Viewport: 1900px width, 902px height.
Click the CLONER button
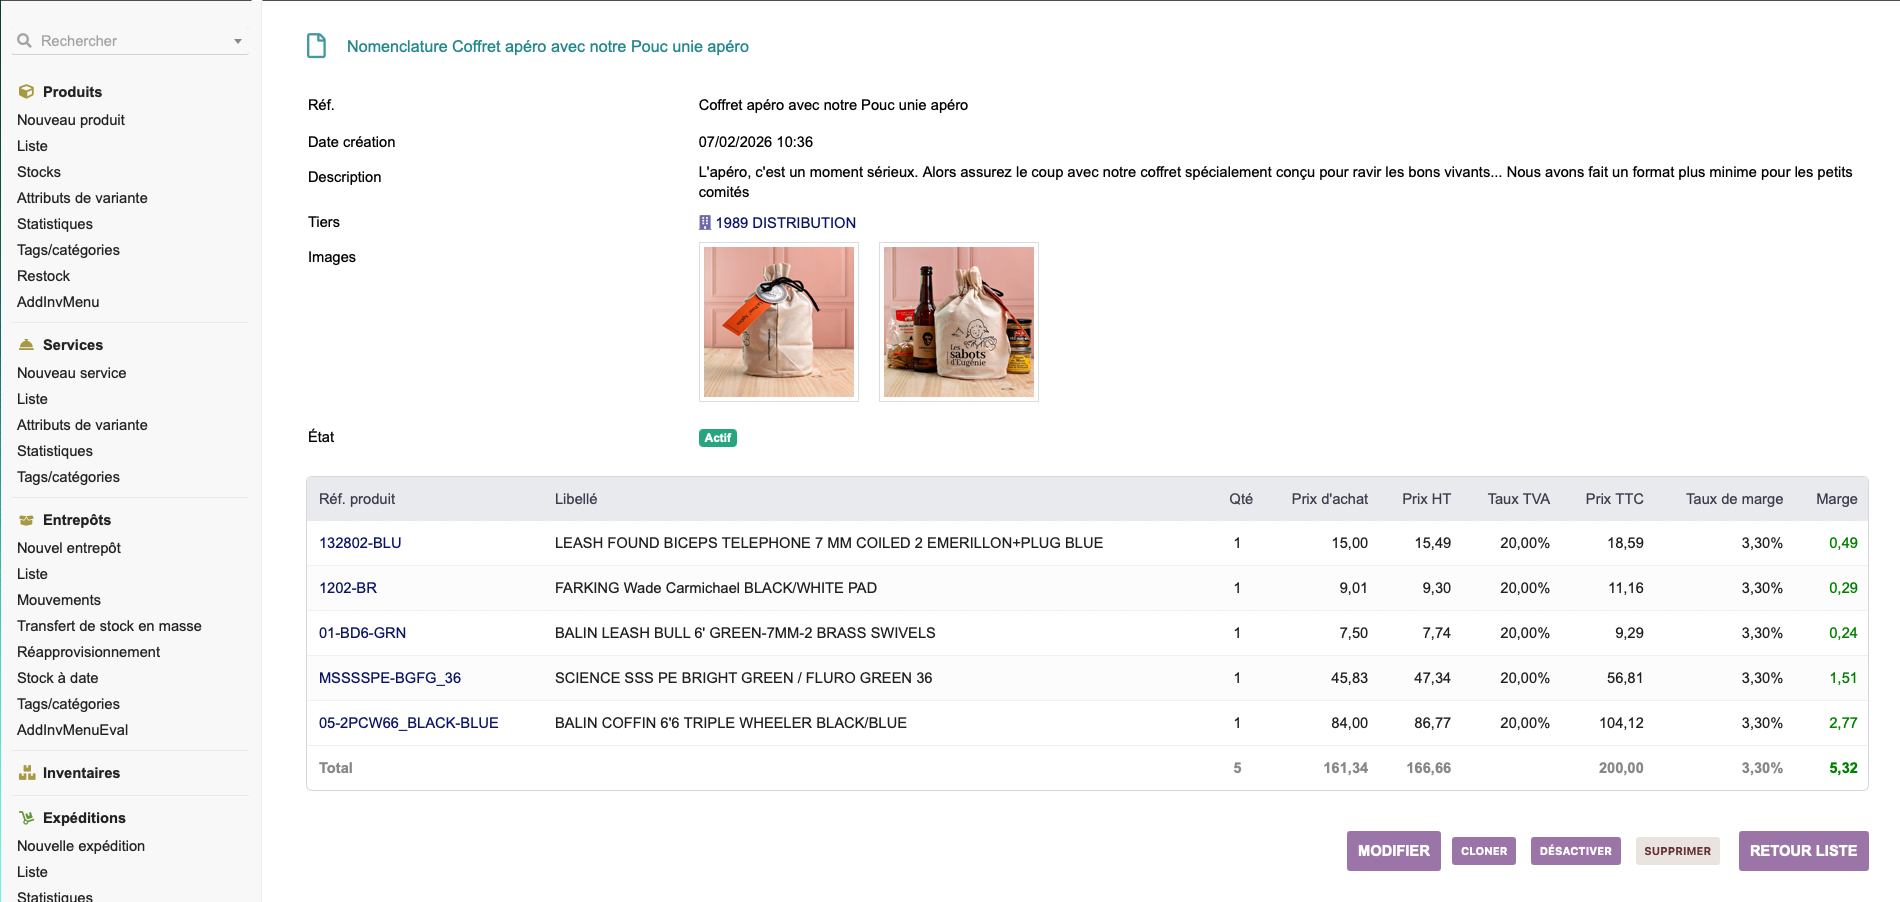pyautogui.click(x=1483, y=851)
